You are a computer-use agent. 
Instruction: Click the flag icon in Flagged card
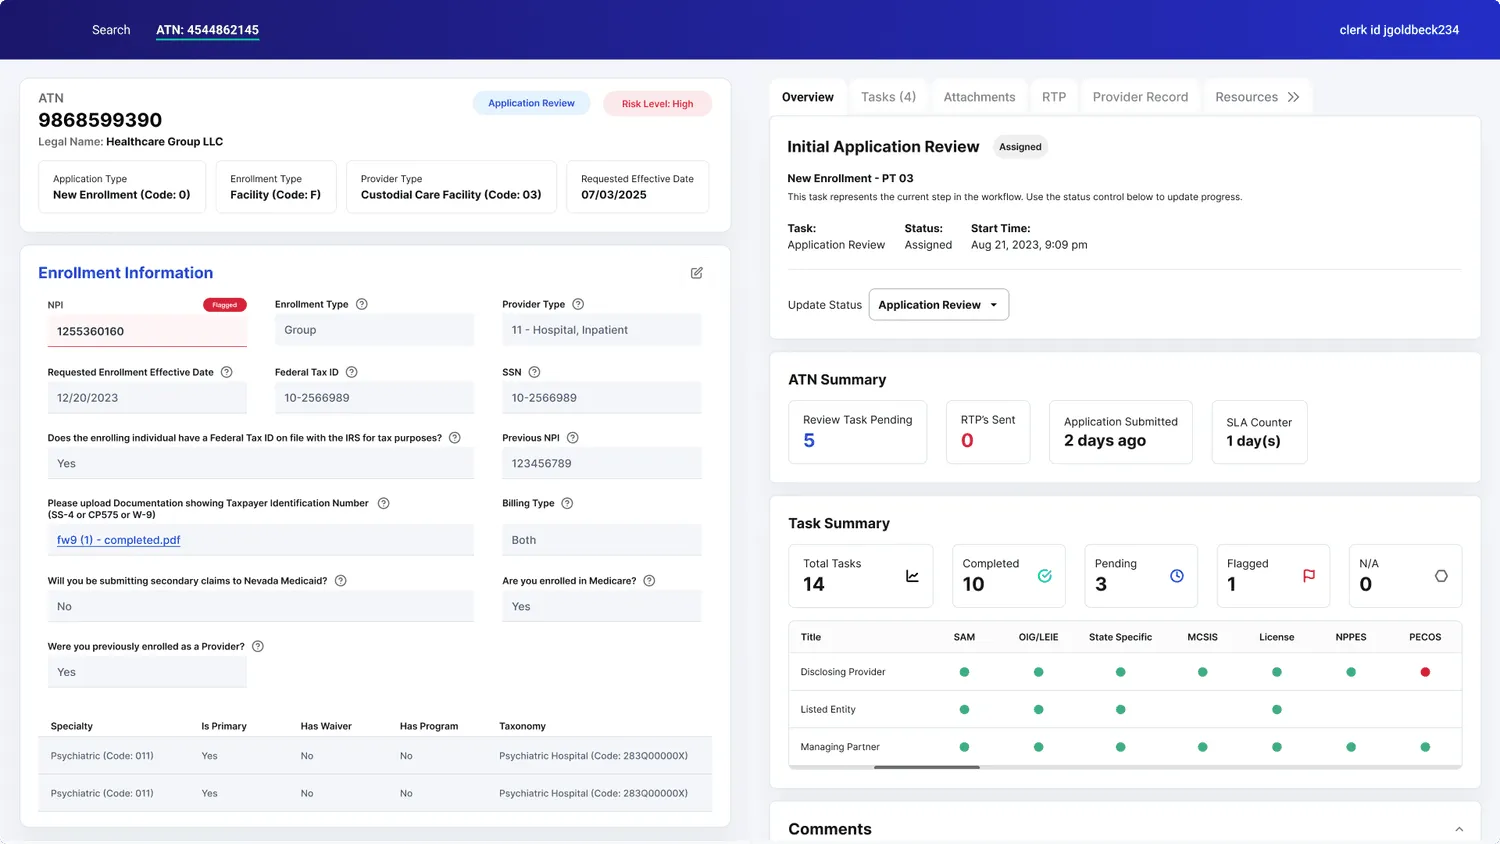coord(1309,576)
